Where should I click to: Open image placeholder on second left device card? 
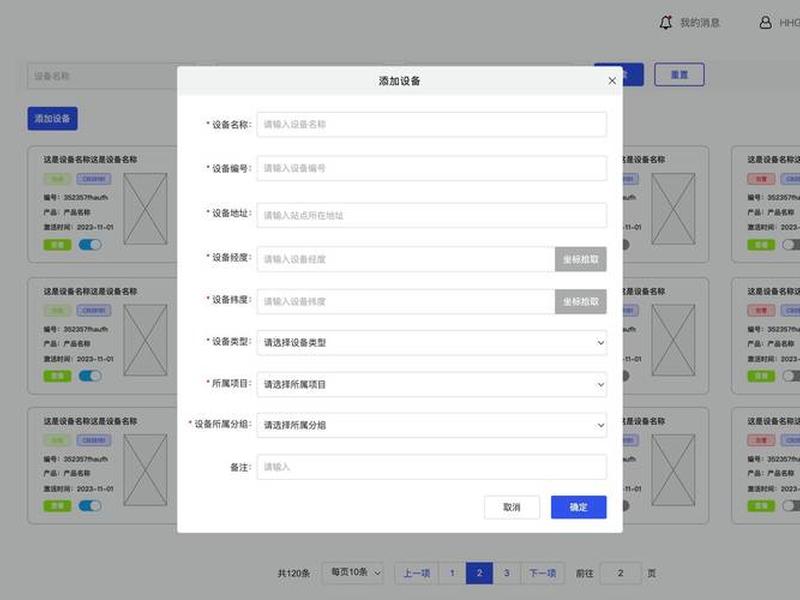[x=145, y=340]
